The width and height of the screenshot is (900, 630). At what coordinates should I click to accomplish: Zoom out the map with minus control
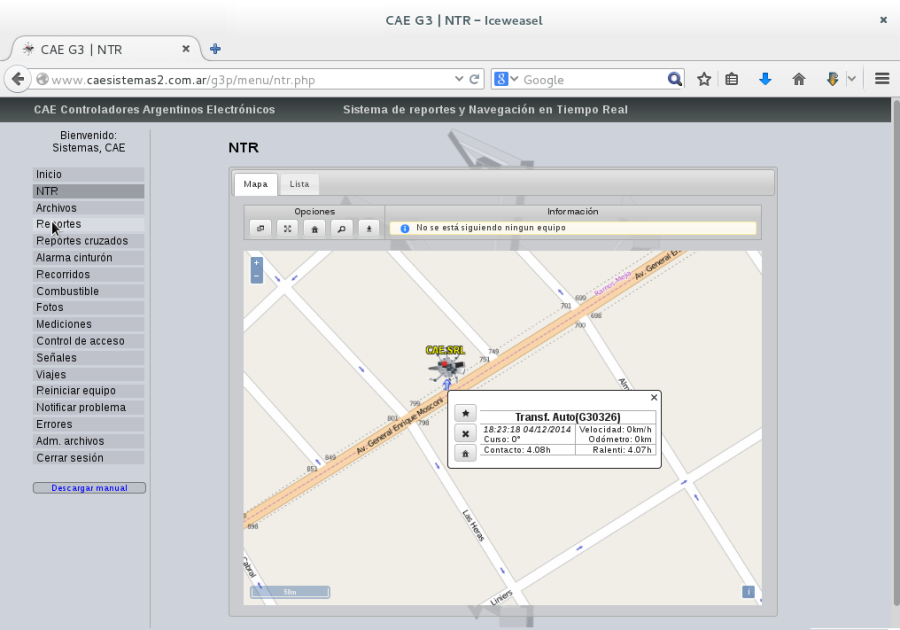pos(257,277)
